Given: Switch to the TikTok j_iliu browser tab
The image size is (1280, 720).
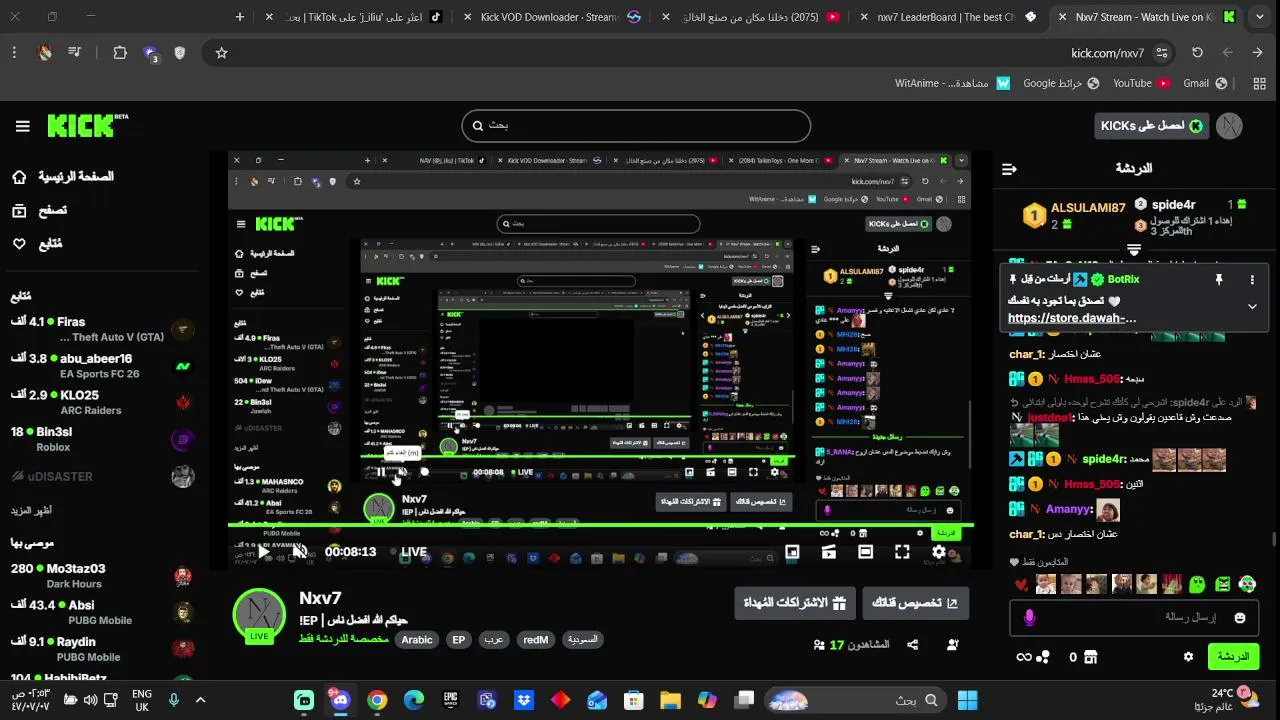Looking at the screenshot, I should (x=355, y=17).
